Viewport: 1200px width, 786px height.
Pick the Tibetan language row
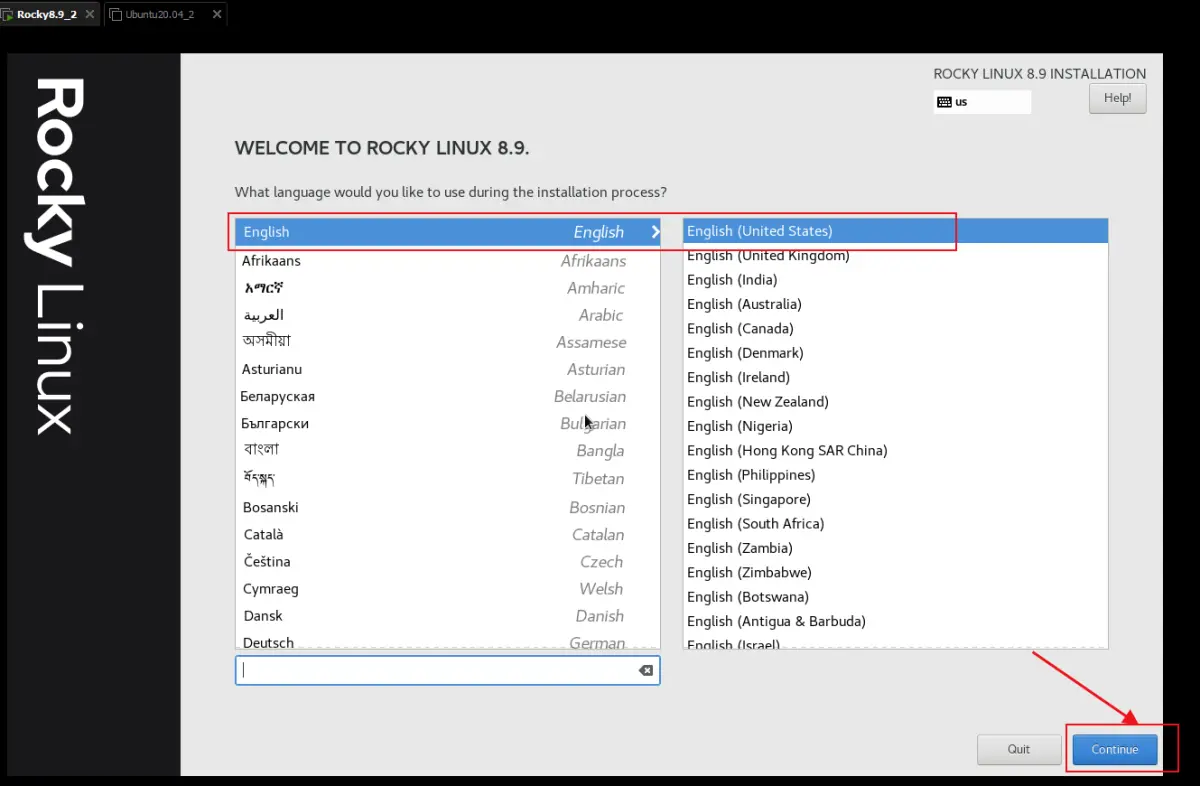(448, 478)
